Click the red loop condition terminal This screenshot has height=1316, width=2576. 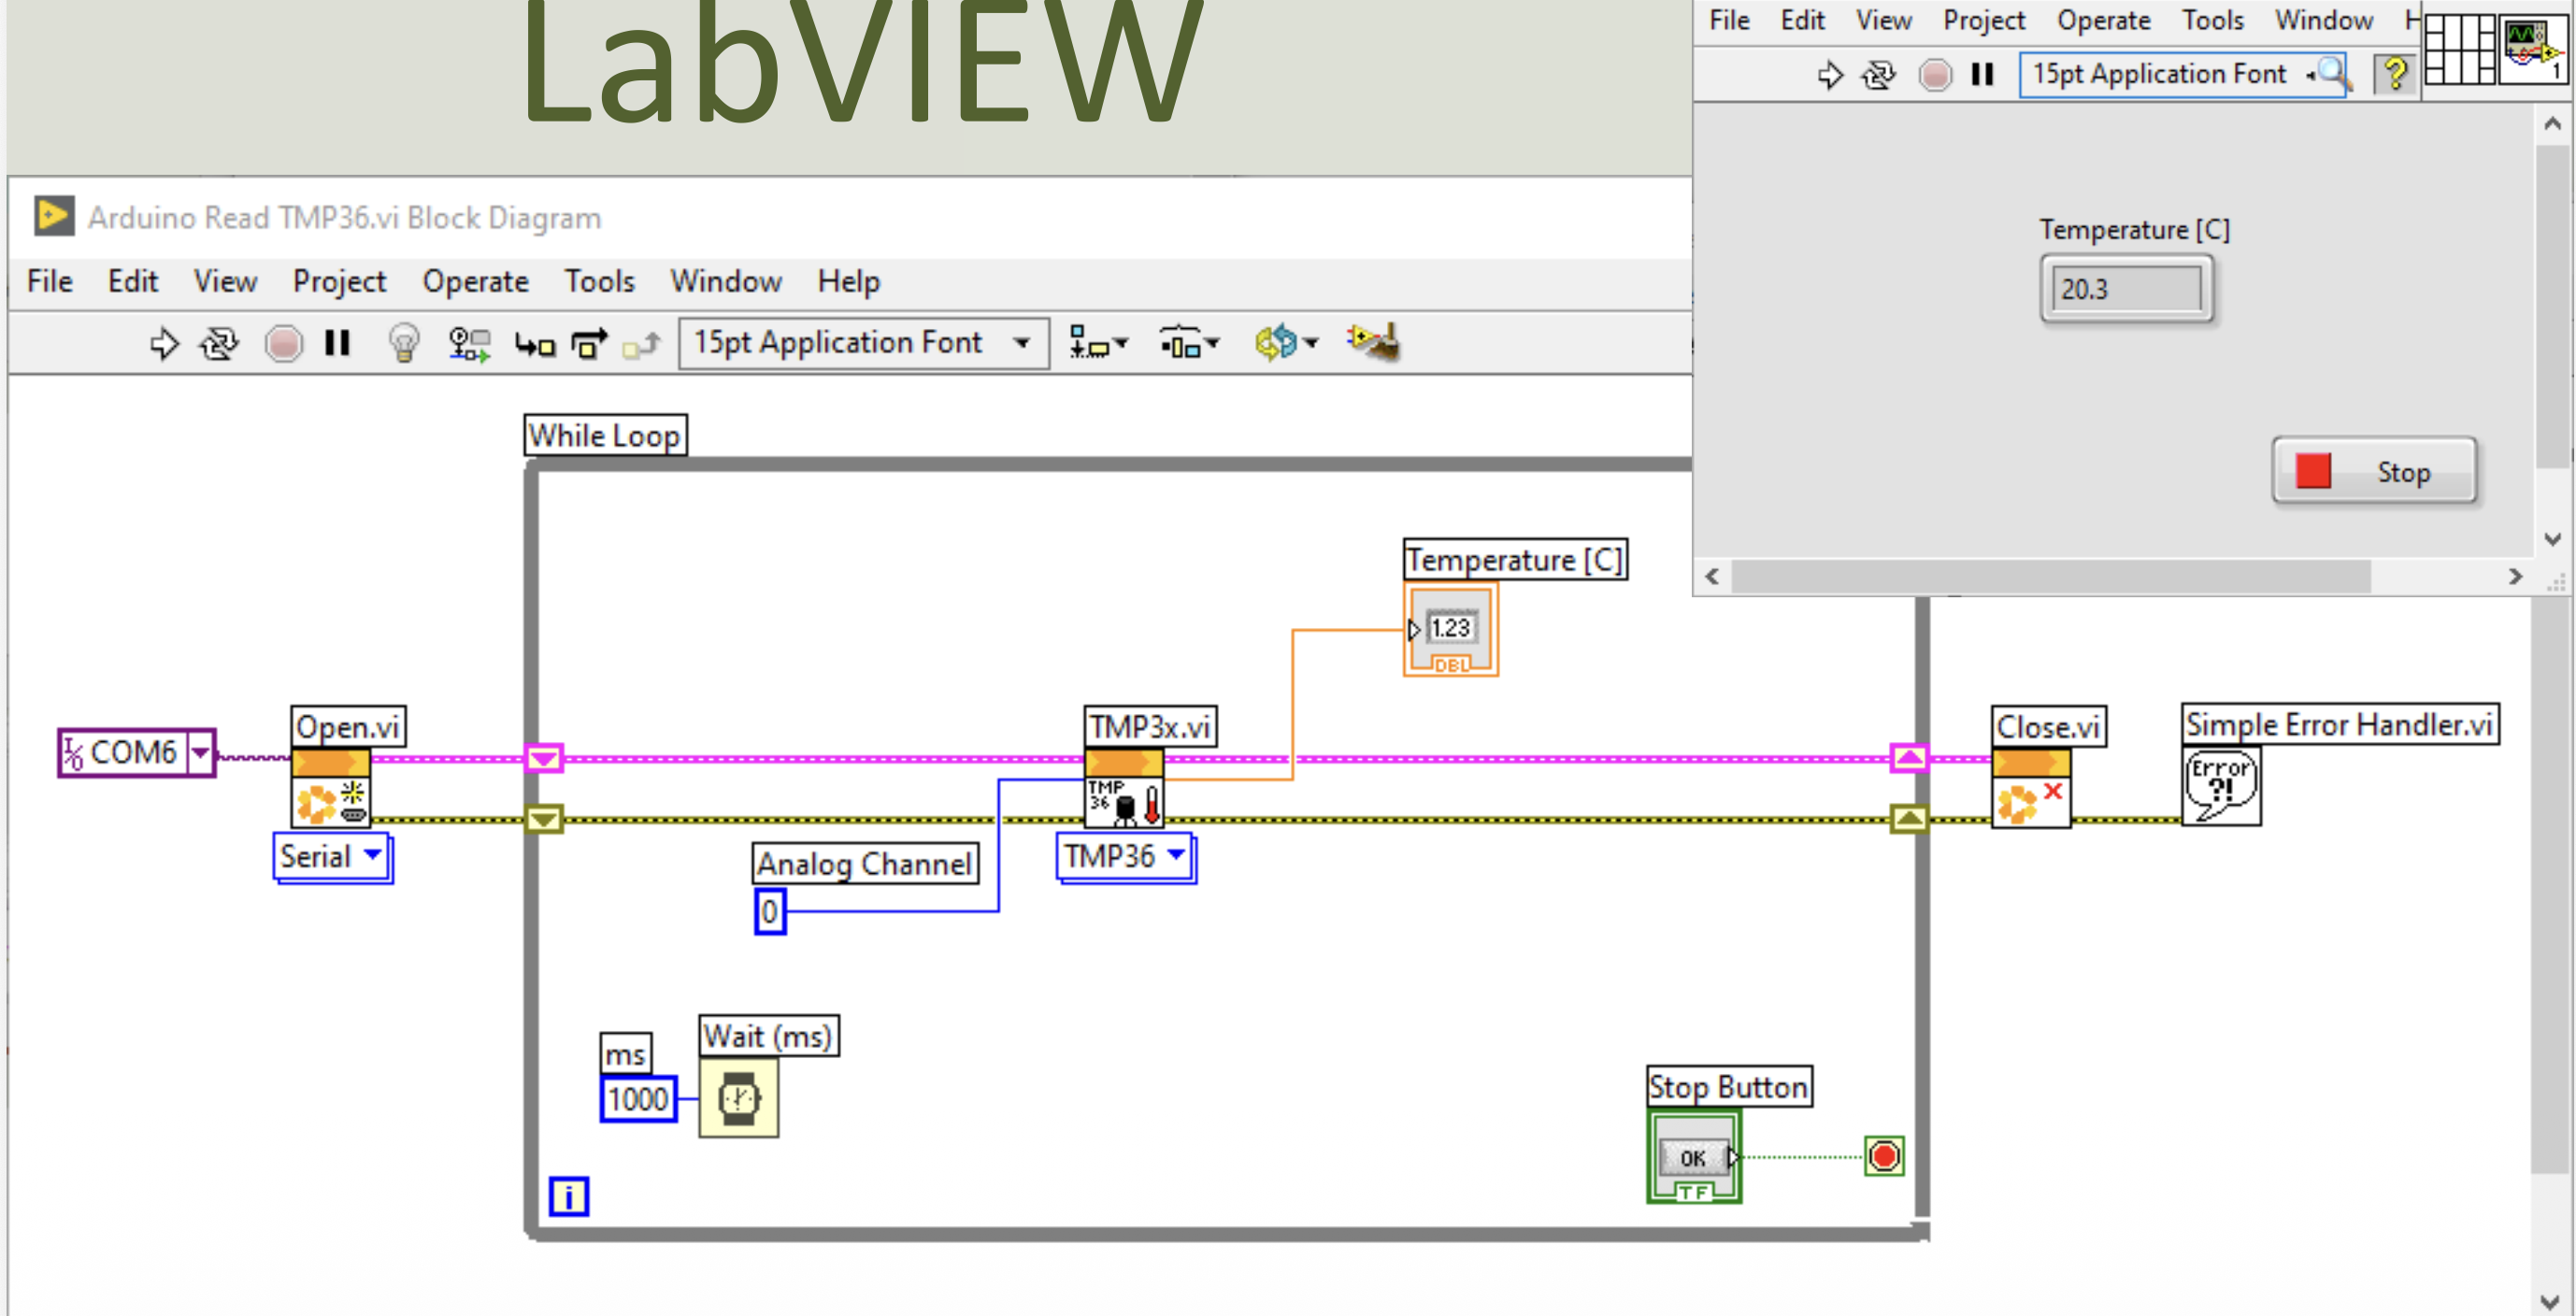pyautogui.click(x=1884, y=1157)
